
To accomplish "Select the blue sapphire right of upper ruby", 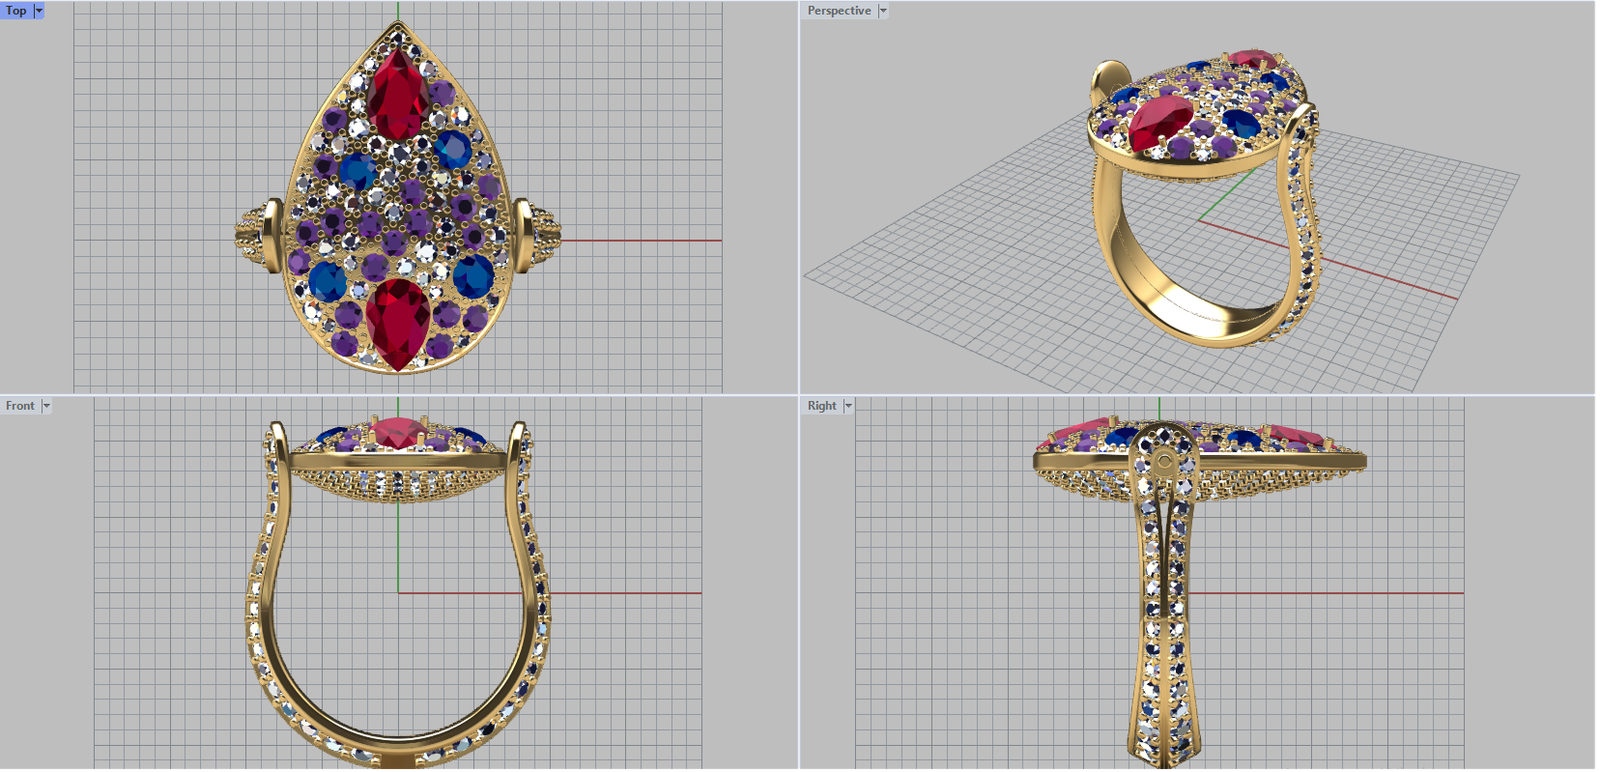I will pyautogui.click(x=452, y=150).
